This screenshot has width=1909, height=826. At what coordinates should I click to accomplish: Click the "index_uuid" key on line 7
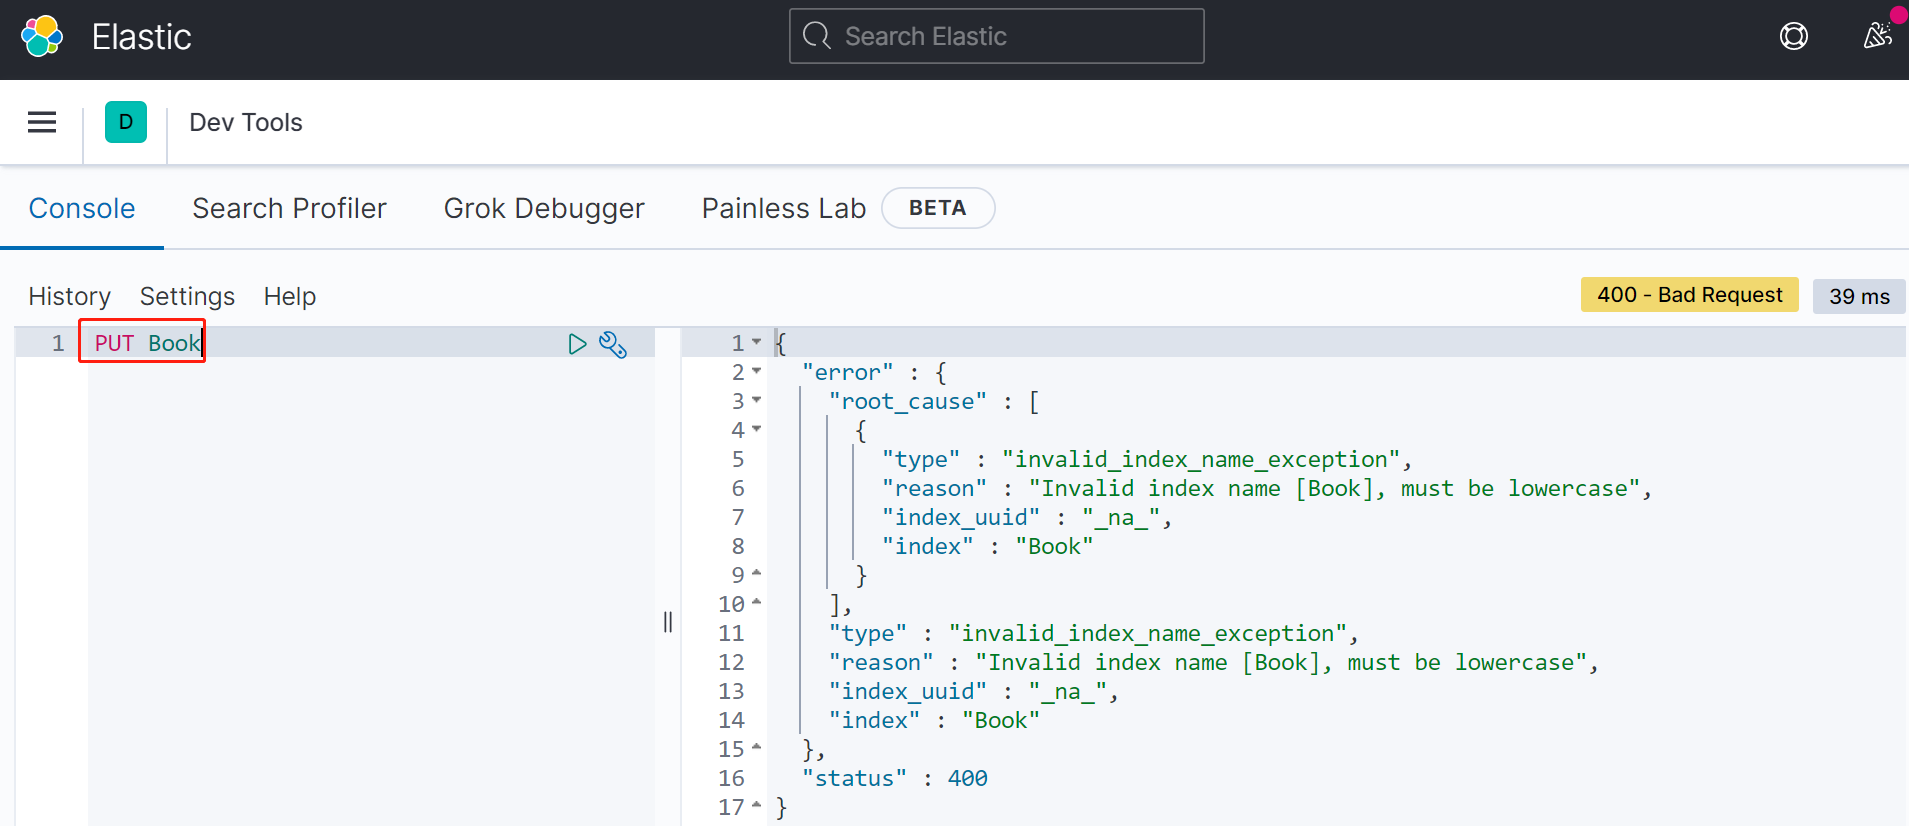click(961, 517)
